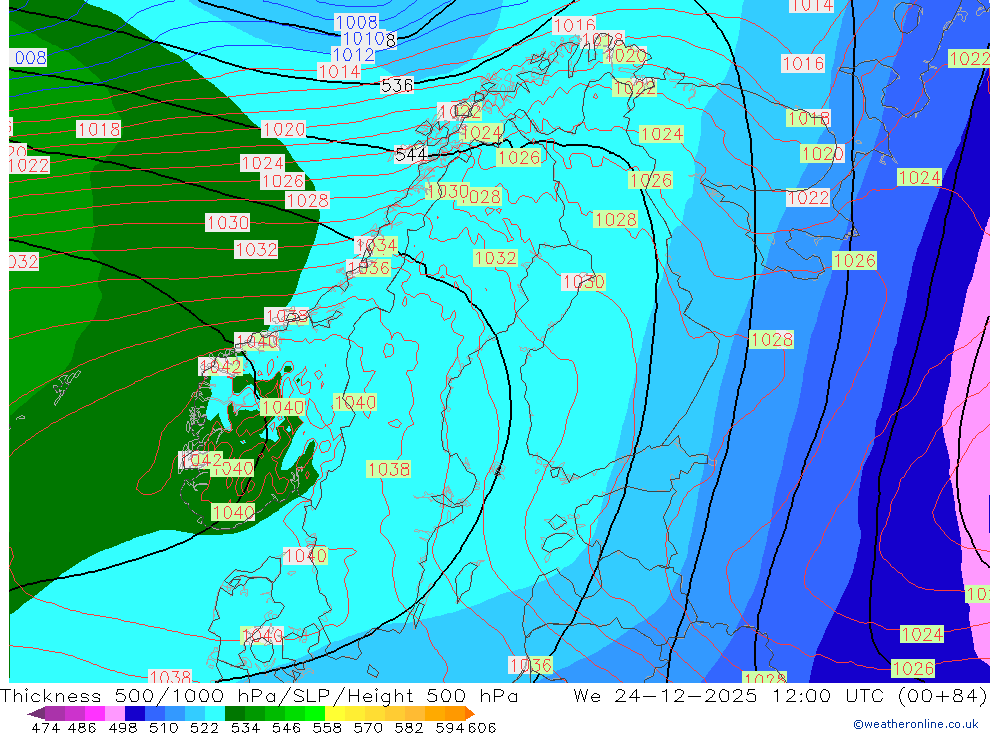Click the 544 height contour label
1000x733 pixels.
(411, 154)
